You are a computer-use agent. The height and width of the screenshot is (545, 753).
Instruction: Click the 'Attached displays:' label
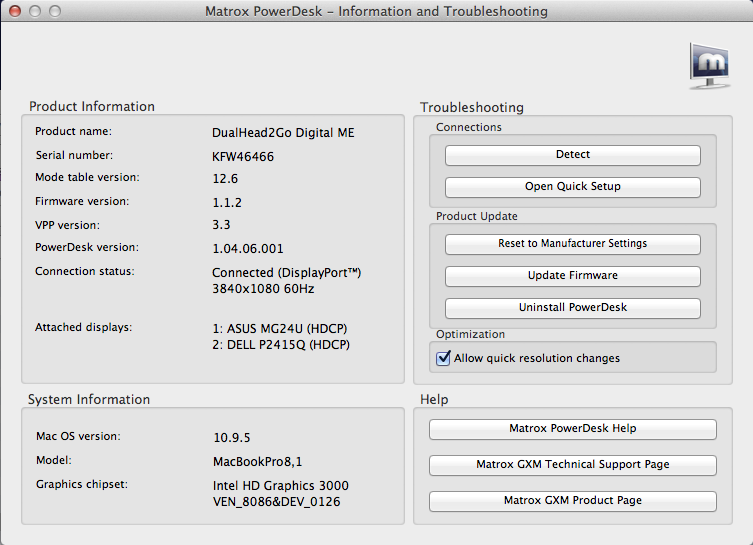(84, 327)
